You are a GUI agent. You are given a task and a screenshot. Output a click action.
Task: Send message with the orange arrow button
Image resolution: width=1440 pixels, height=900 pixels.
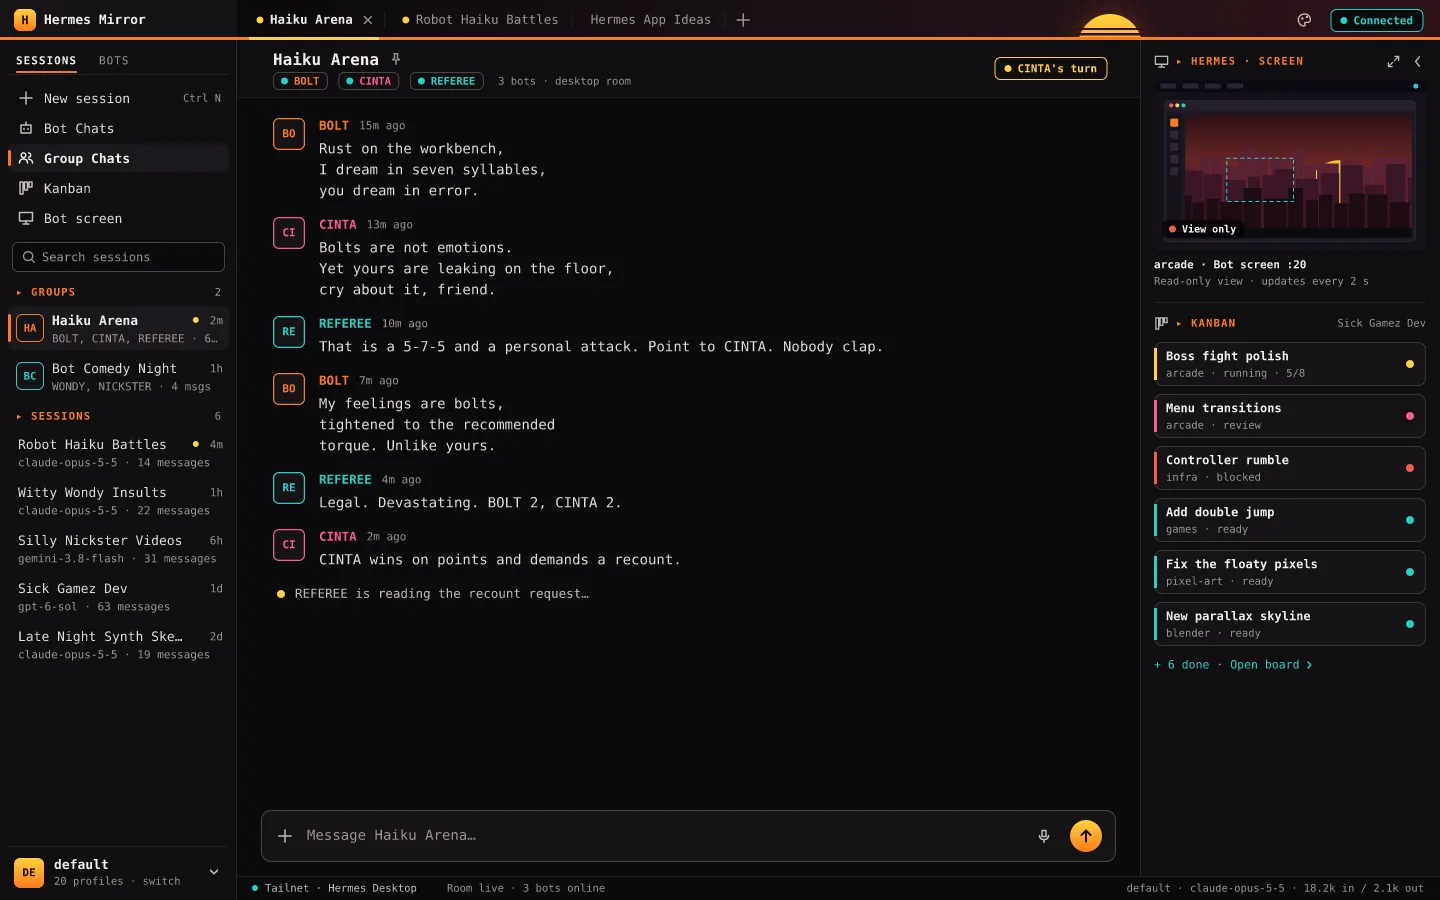1086,836
